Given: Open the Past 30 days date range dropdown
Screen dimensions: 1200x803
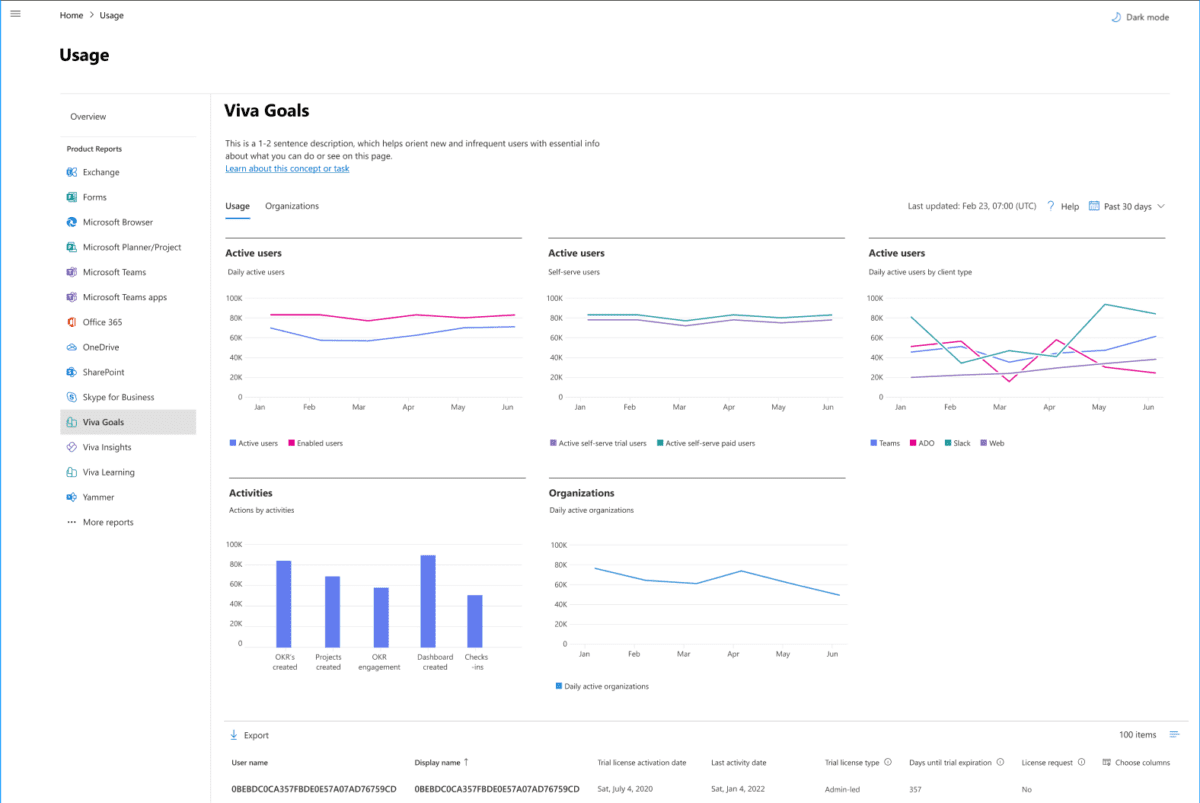Looking at the screenshot, I should pyautogui.click(x=1126, y=206).
